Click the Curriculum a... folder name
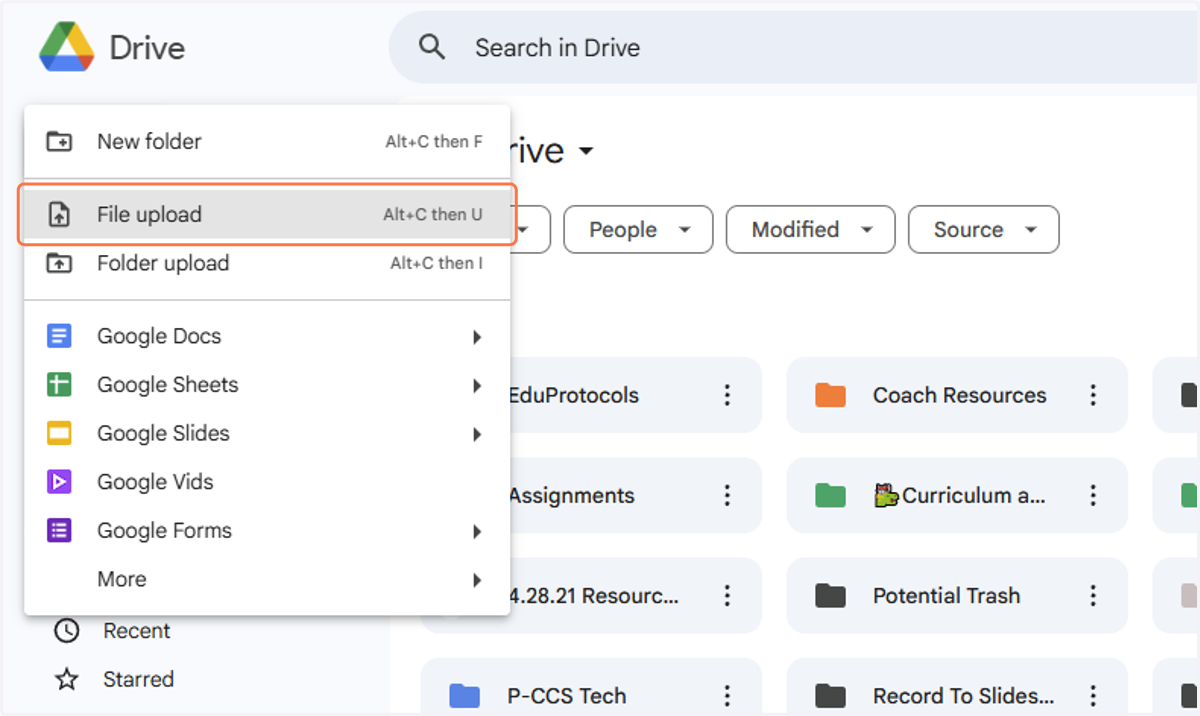Screen dimensions: 1200x716 point(960,495)
